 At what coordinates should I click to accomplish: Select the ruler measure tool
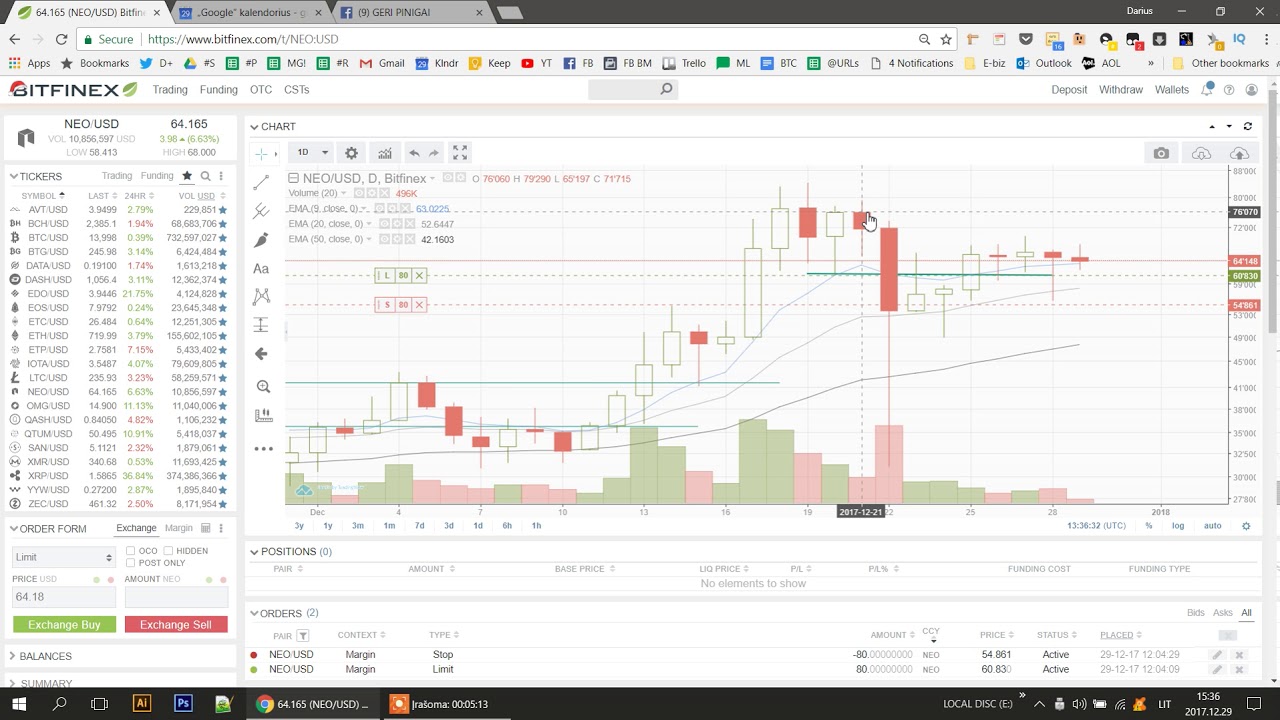pos(263,415)
